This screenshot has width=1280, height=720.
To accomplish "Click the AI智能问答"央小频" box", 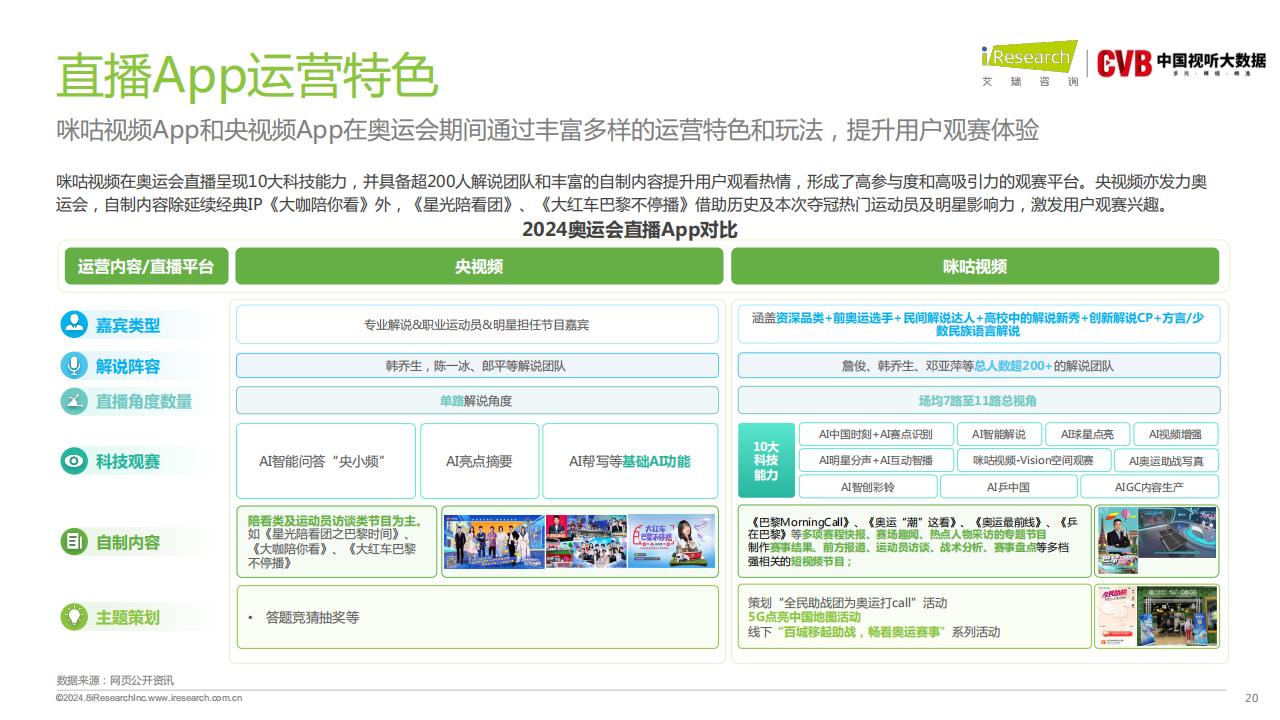I will (326, 461).
